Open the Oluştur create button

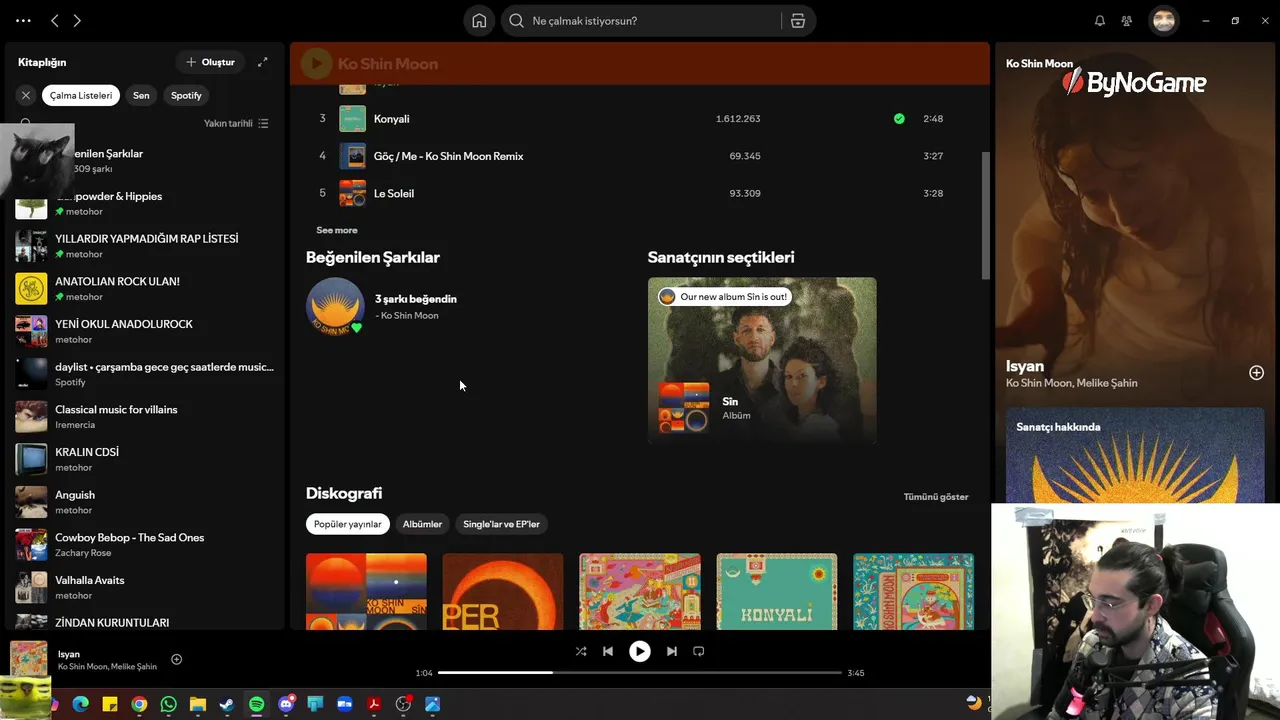point(210,62)
